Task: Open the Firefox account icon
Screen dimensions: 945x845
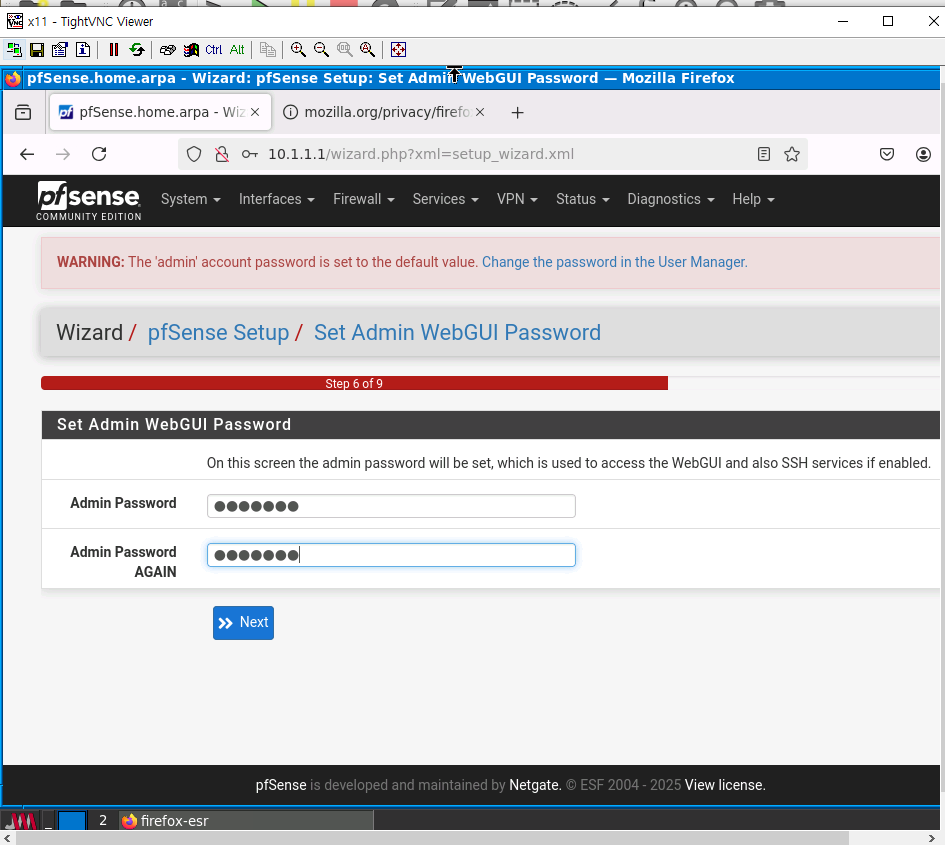Action: point(923,154)
